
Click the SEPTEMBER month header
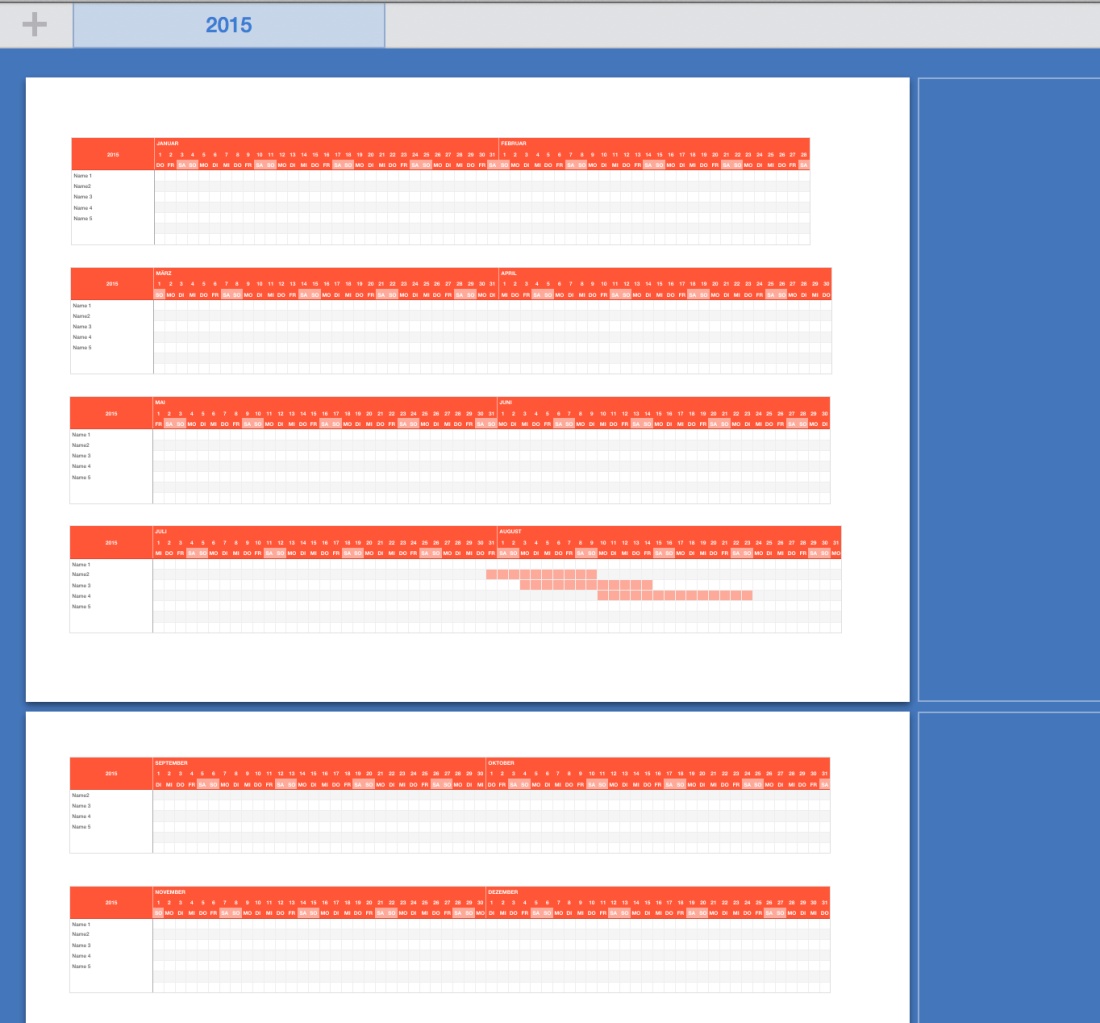pyautogui.click(x=170, y=762)
